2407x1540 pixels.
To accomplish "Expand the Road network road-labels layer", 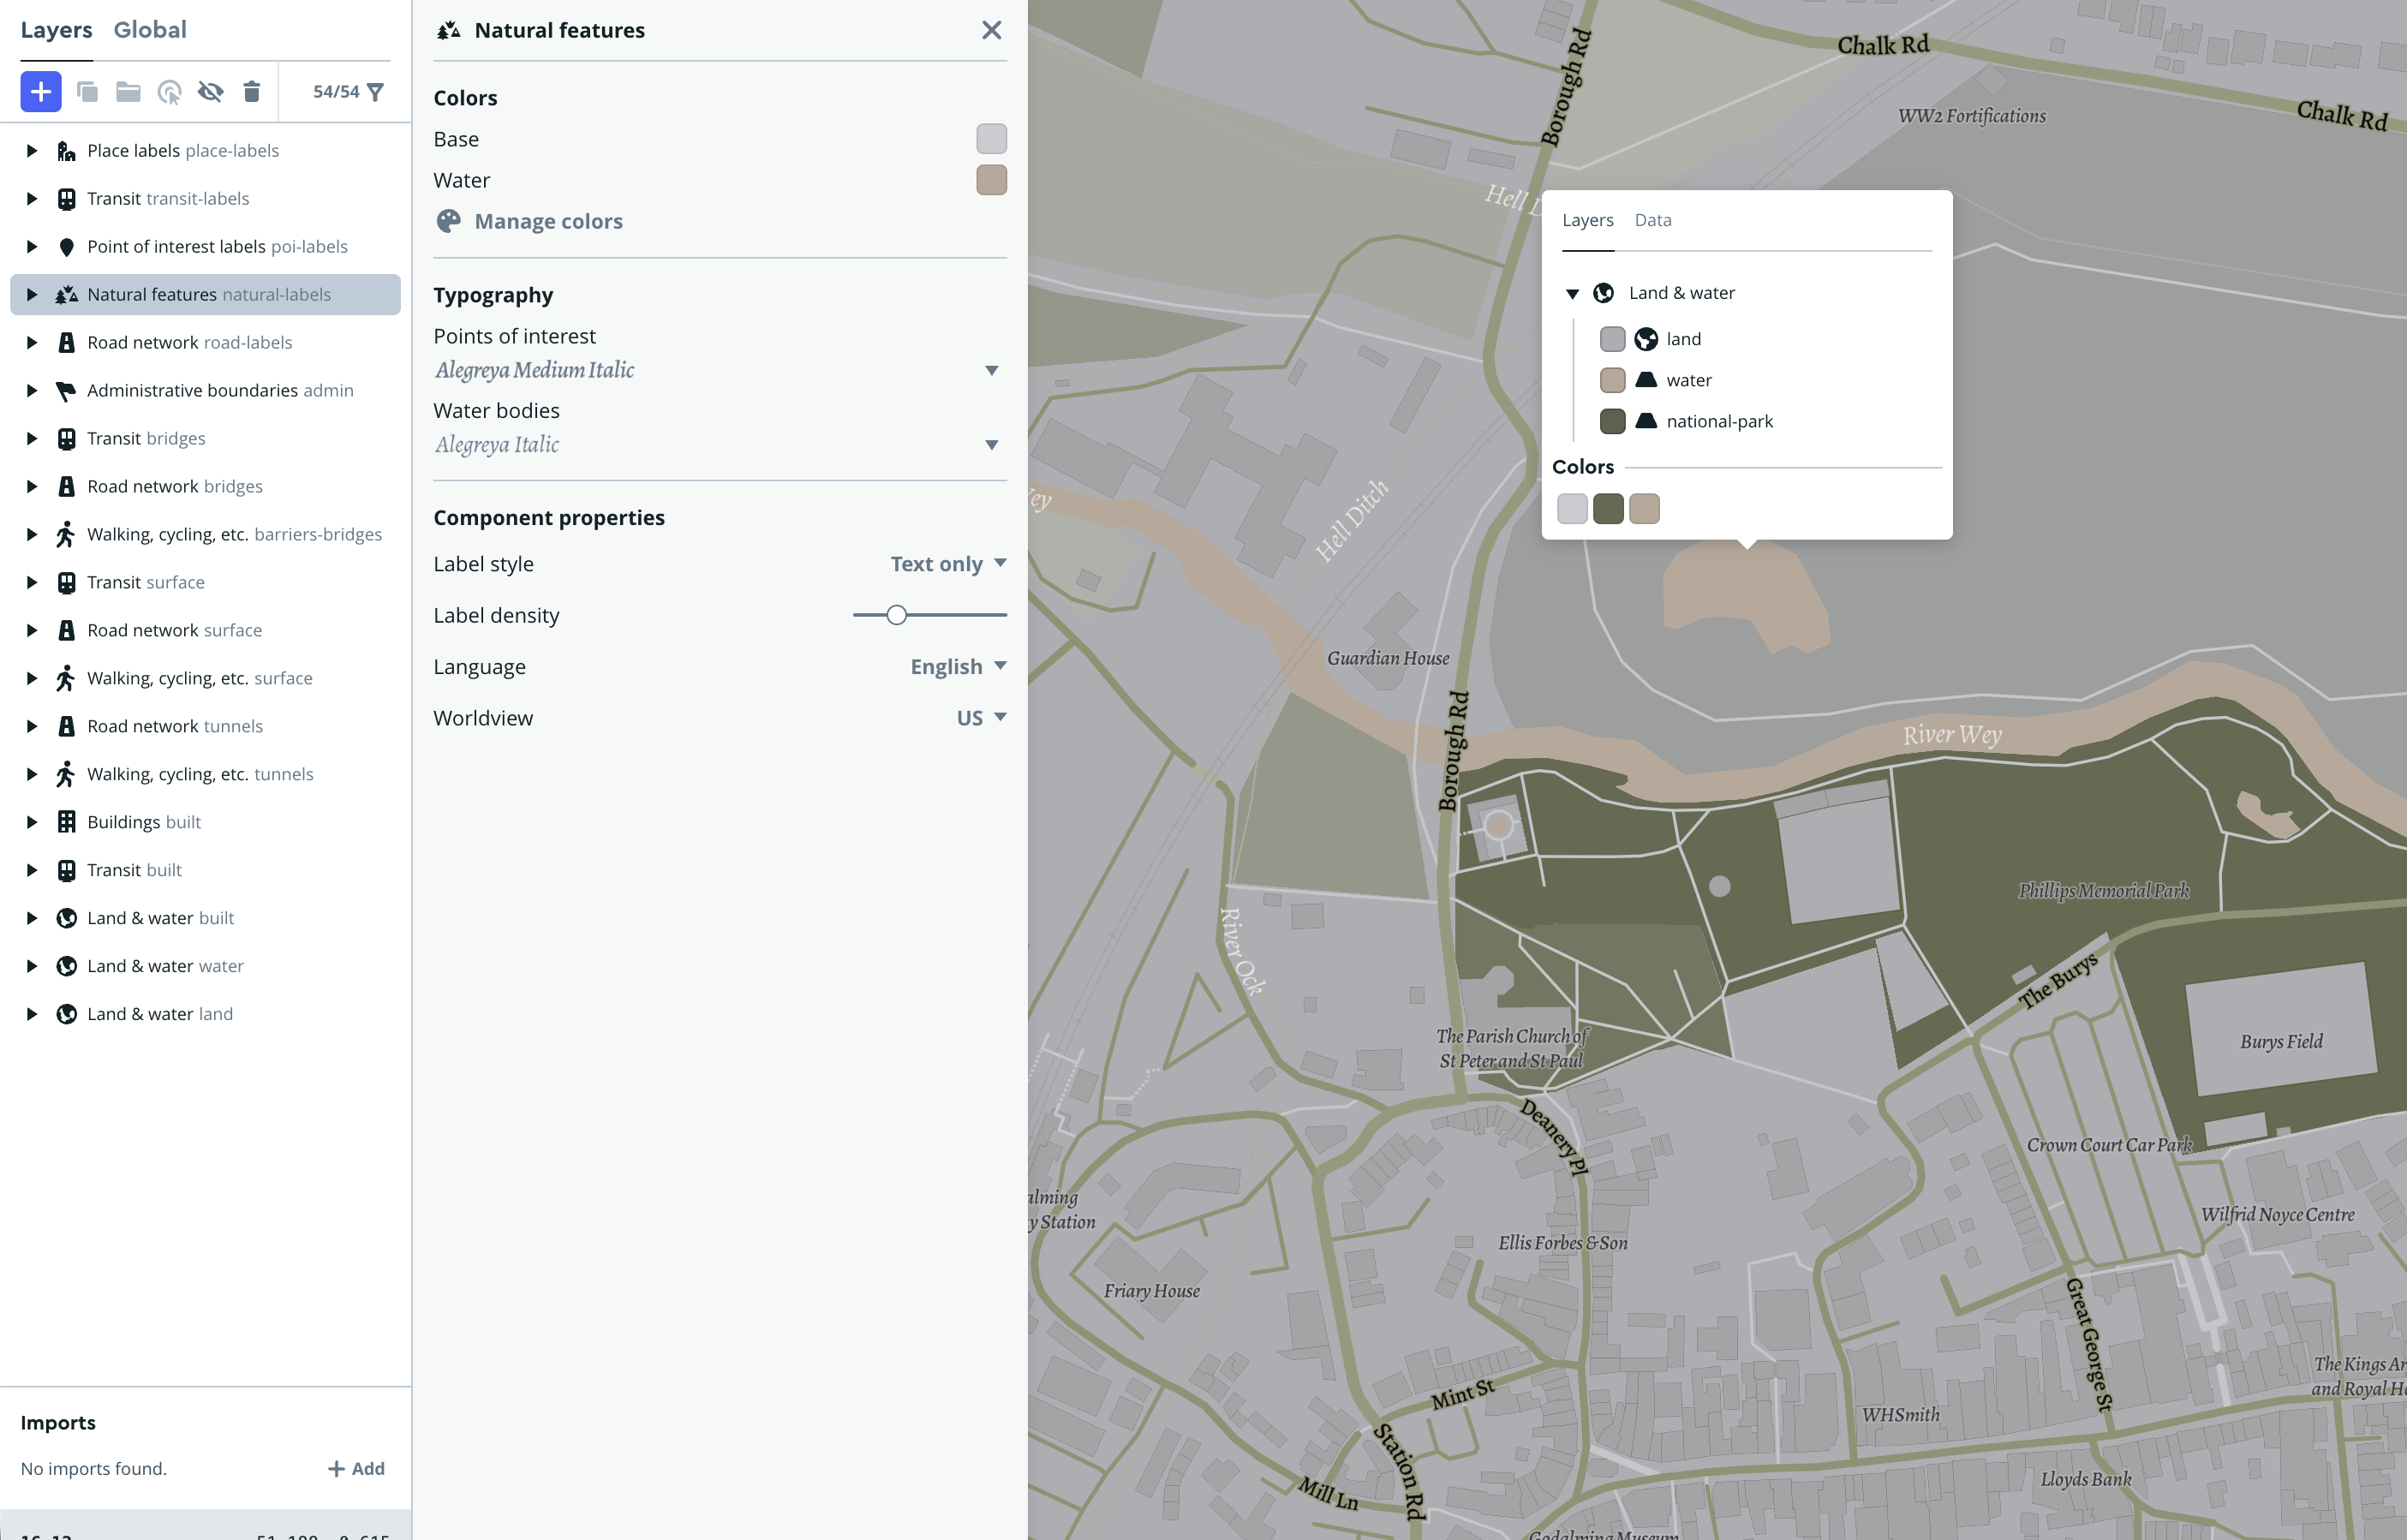I will pos(30,342).
